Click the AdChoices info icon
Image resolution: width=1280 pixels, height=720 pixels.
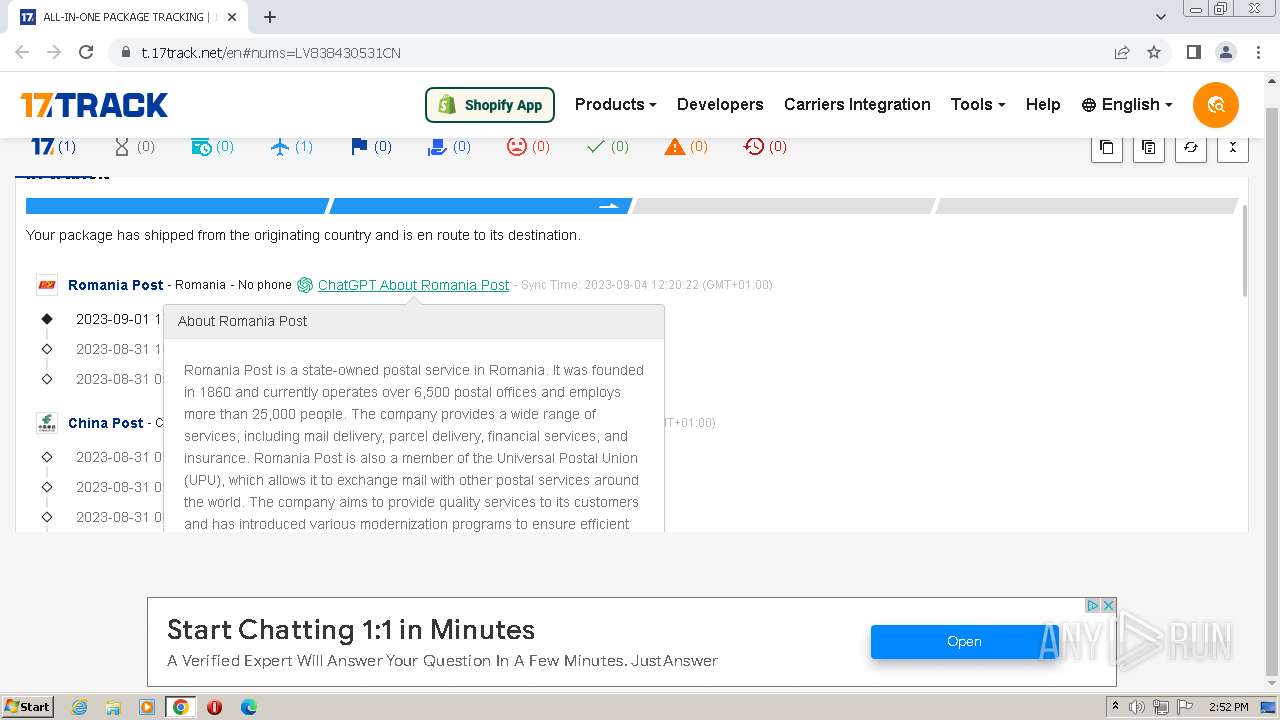pyautogui.click(x=1093, y=605)
